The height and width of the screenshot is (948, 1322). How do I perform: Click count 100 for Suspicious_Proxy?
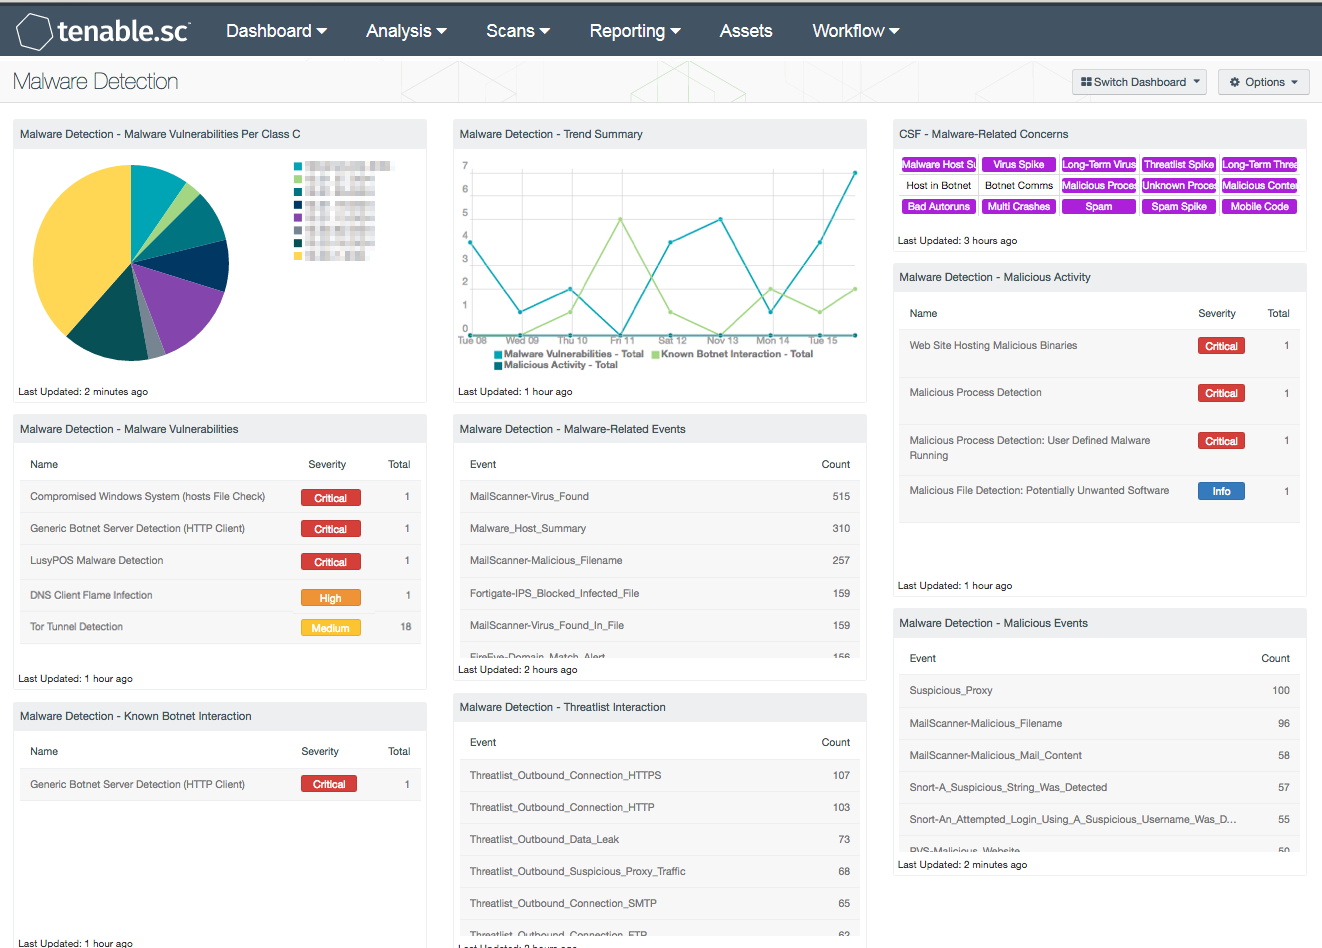(x=1281, y=690)
